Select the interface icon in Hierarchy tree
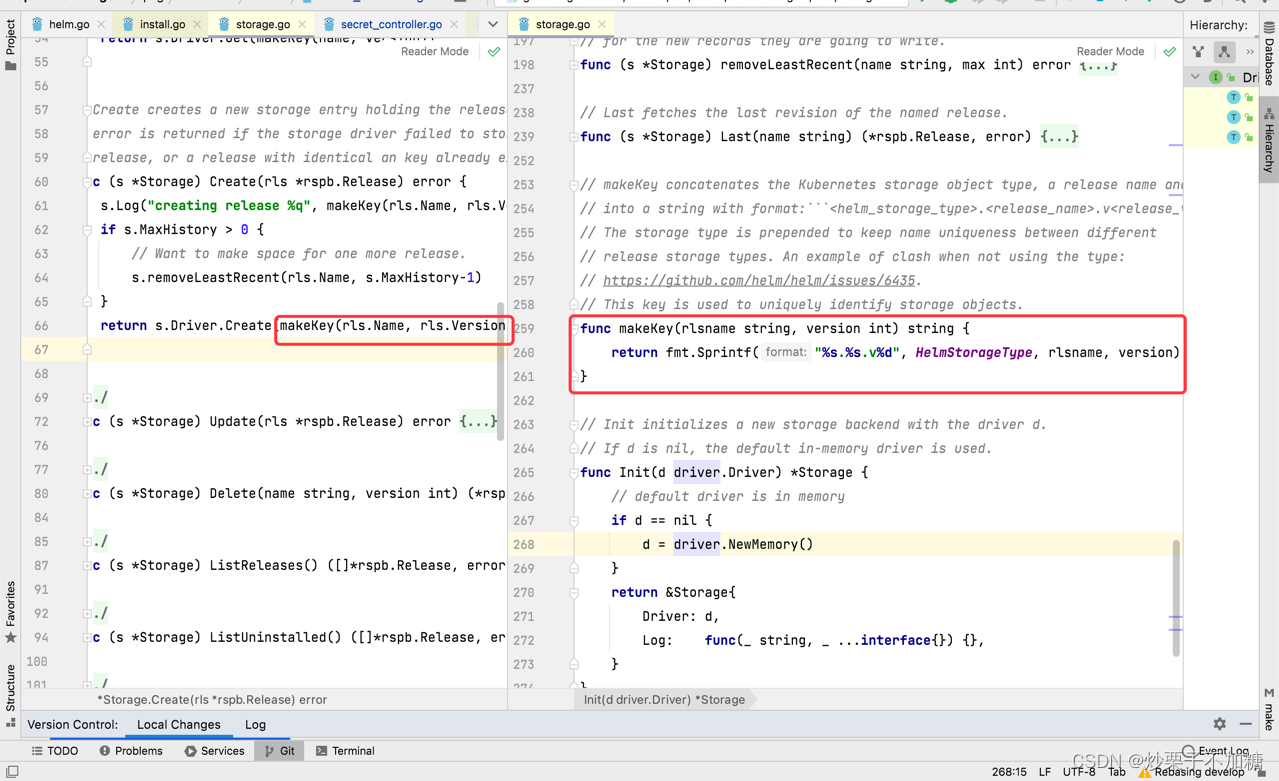 click(x=1215, y=77)
